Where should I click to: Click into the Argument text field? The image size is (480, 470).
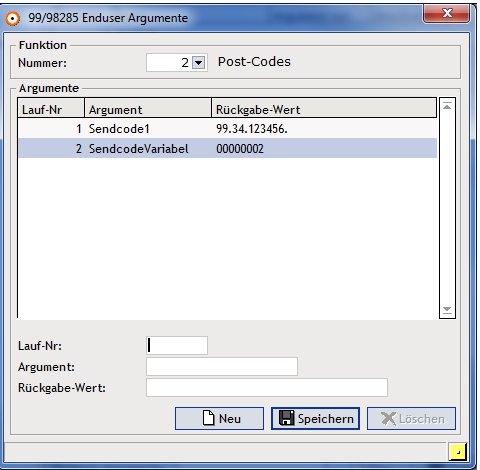[222, 367]
